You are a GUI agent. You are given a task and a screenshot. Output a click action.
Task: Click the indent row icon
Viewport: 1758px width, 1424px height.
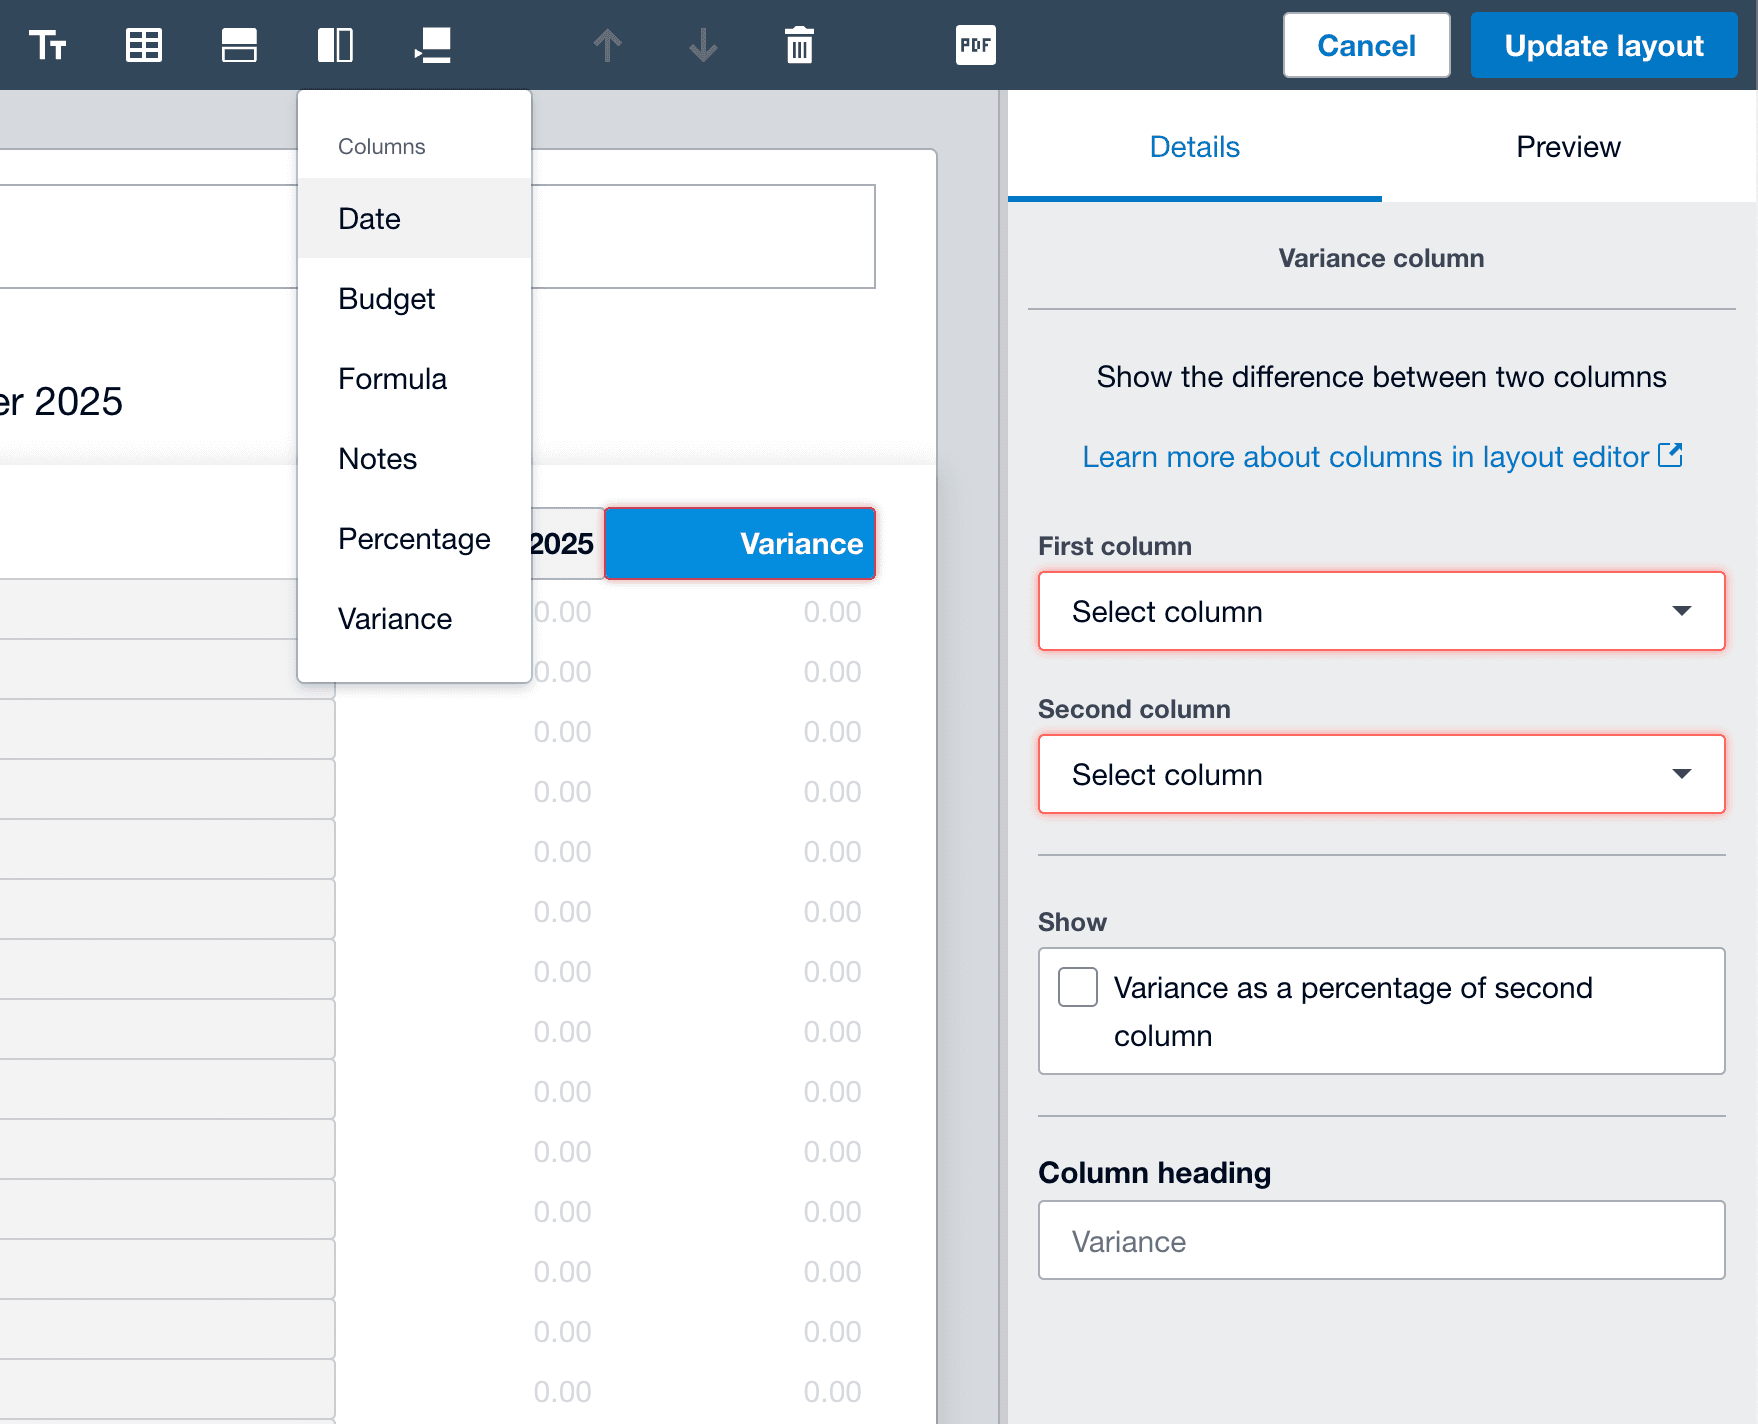pyautogui.click(x=430, y=45)
